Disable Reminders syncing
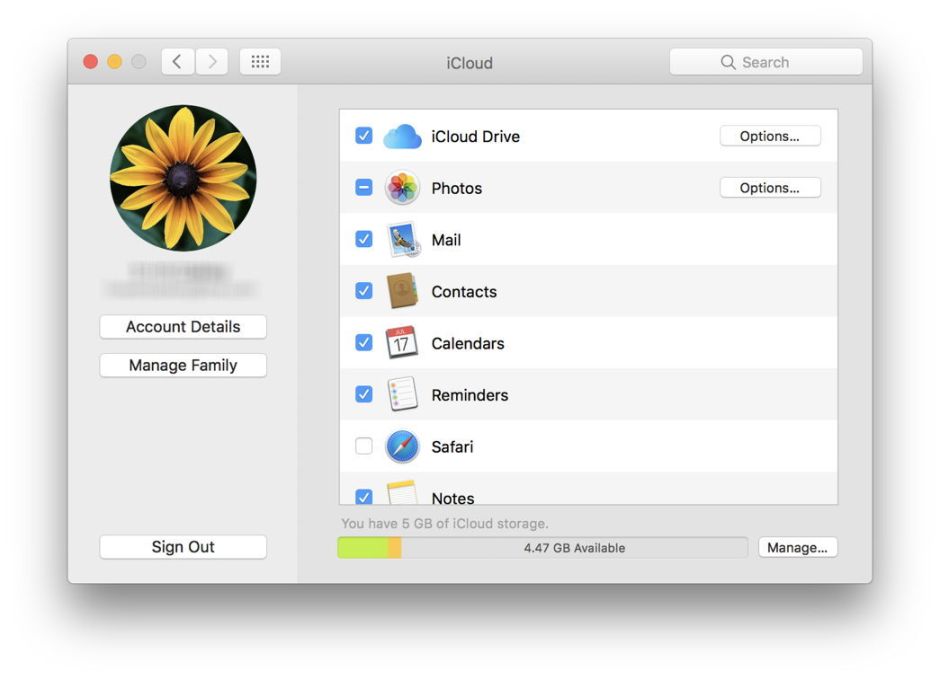 click(x=364, y=395)
